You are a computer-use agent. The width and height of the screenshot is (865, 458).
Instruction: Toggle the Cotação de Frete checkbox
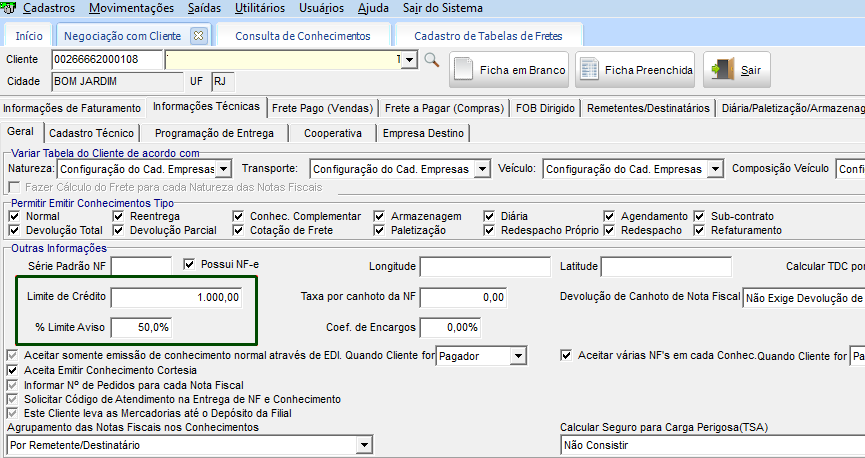click(238, 230)
